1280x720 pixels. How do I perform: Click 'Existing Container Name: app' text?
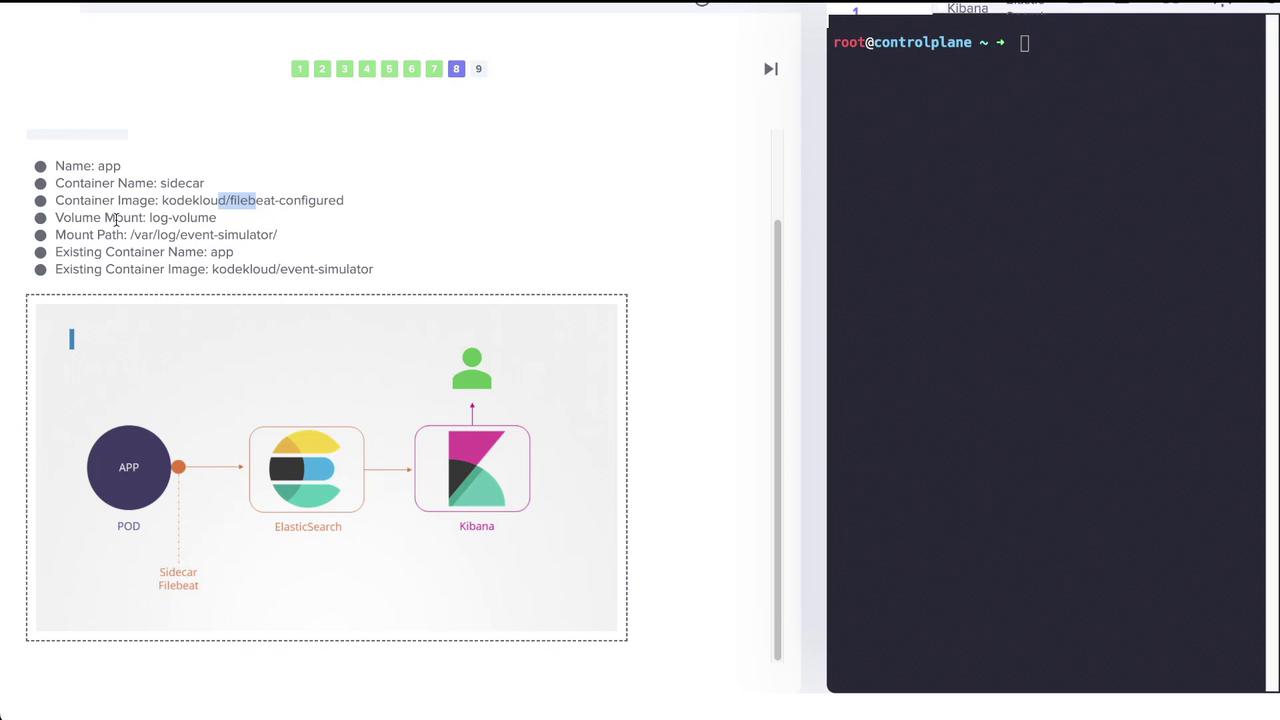point(144,252)
